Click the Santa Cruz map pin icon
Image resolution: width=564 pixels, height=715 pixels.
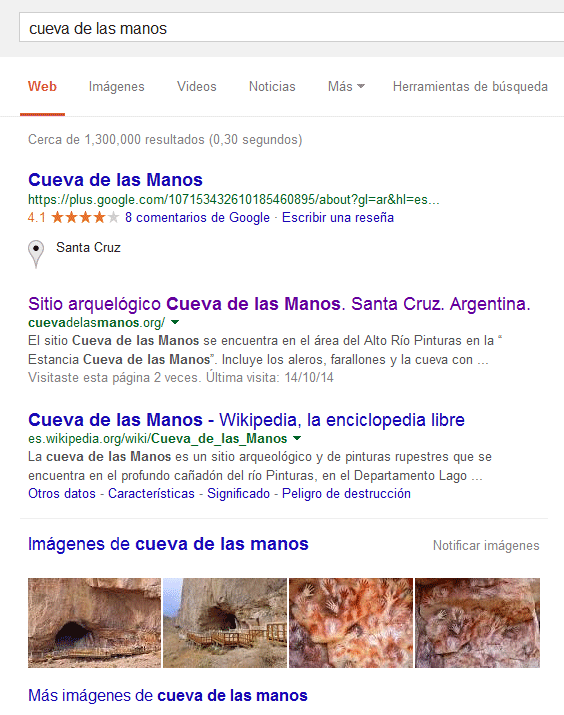tap(36, 254)
